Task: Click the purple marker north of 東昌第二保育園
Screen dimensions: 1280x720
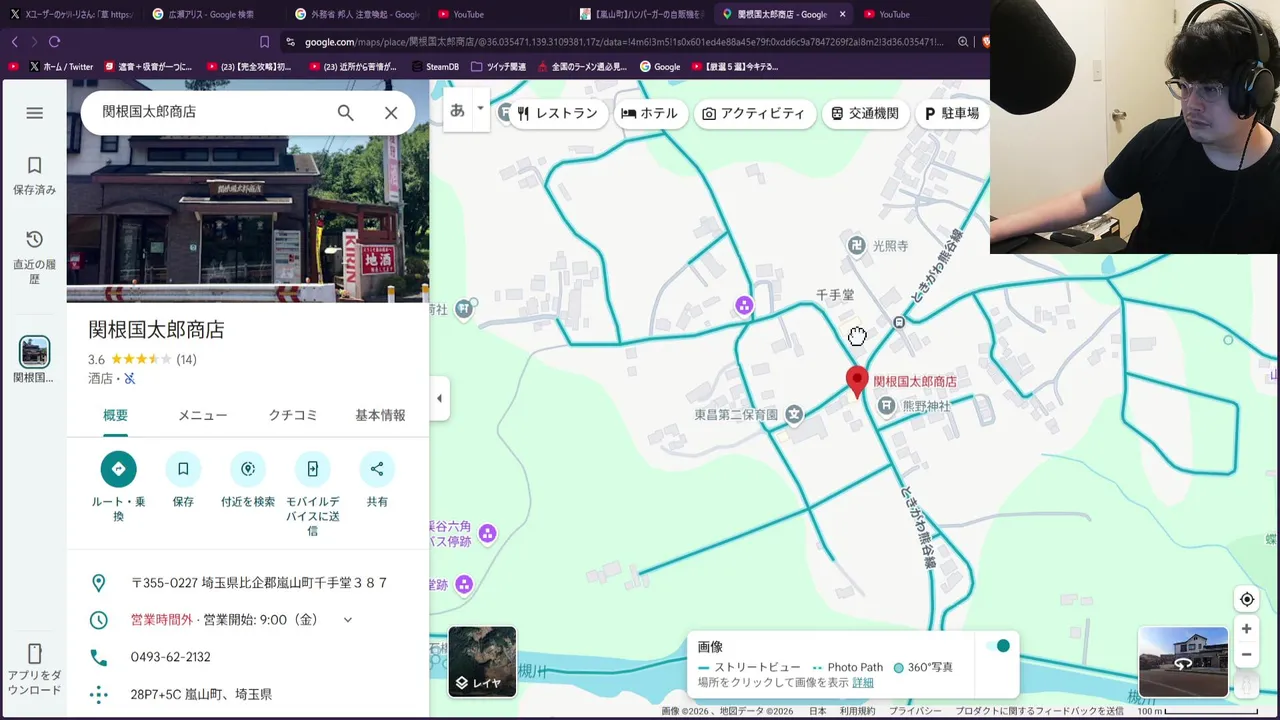Action: [x=744, y=306]
